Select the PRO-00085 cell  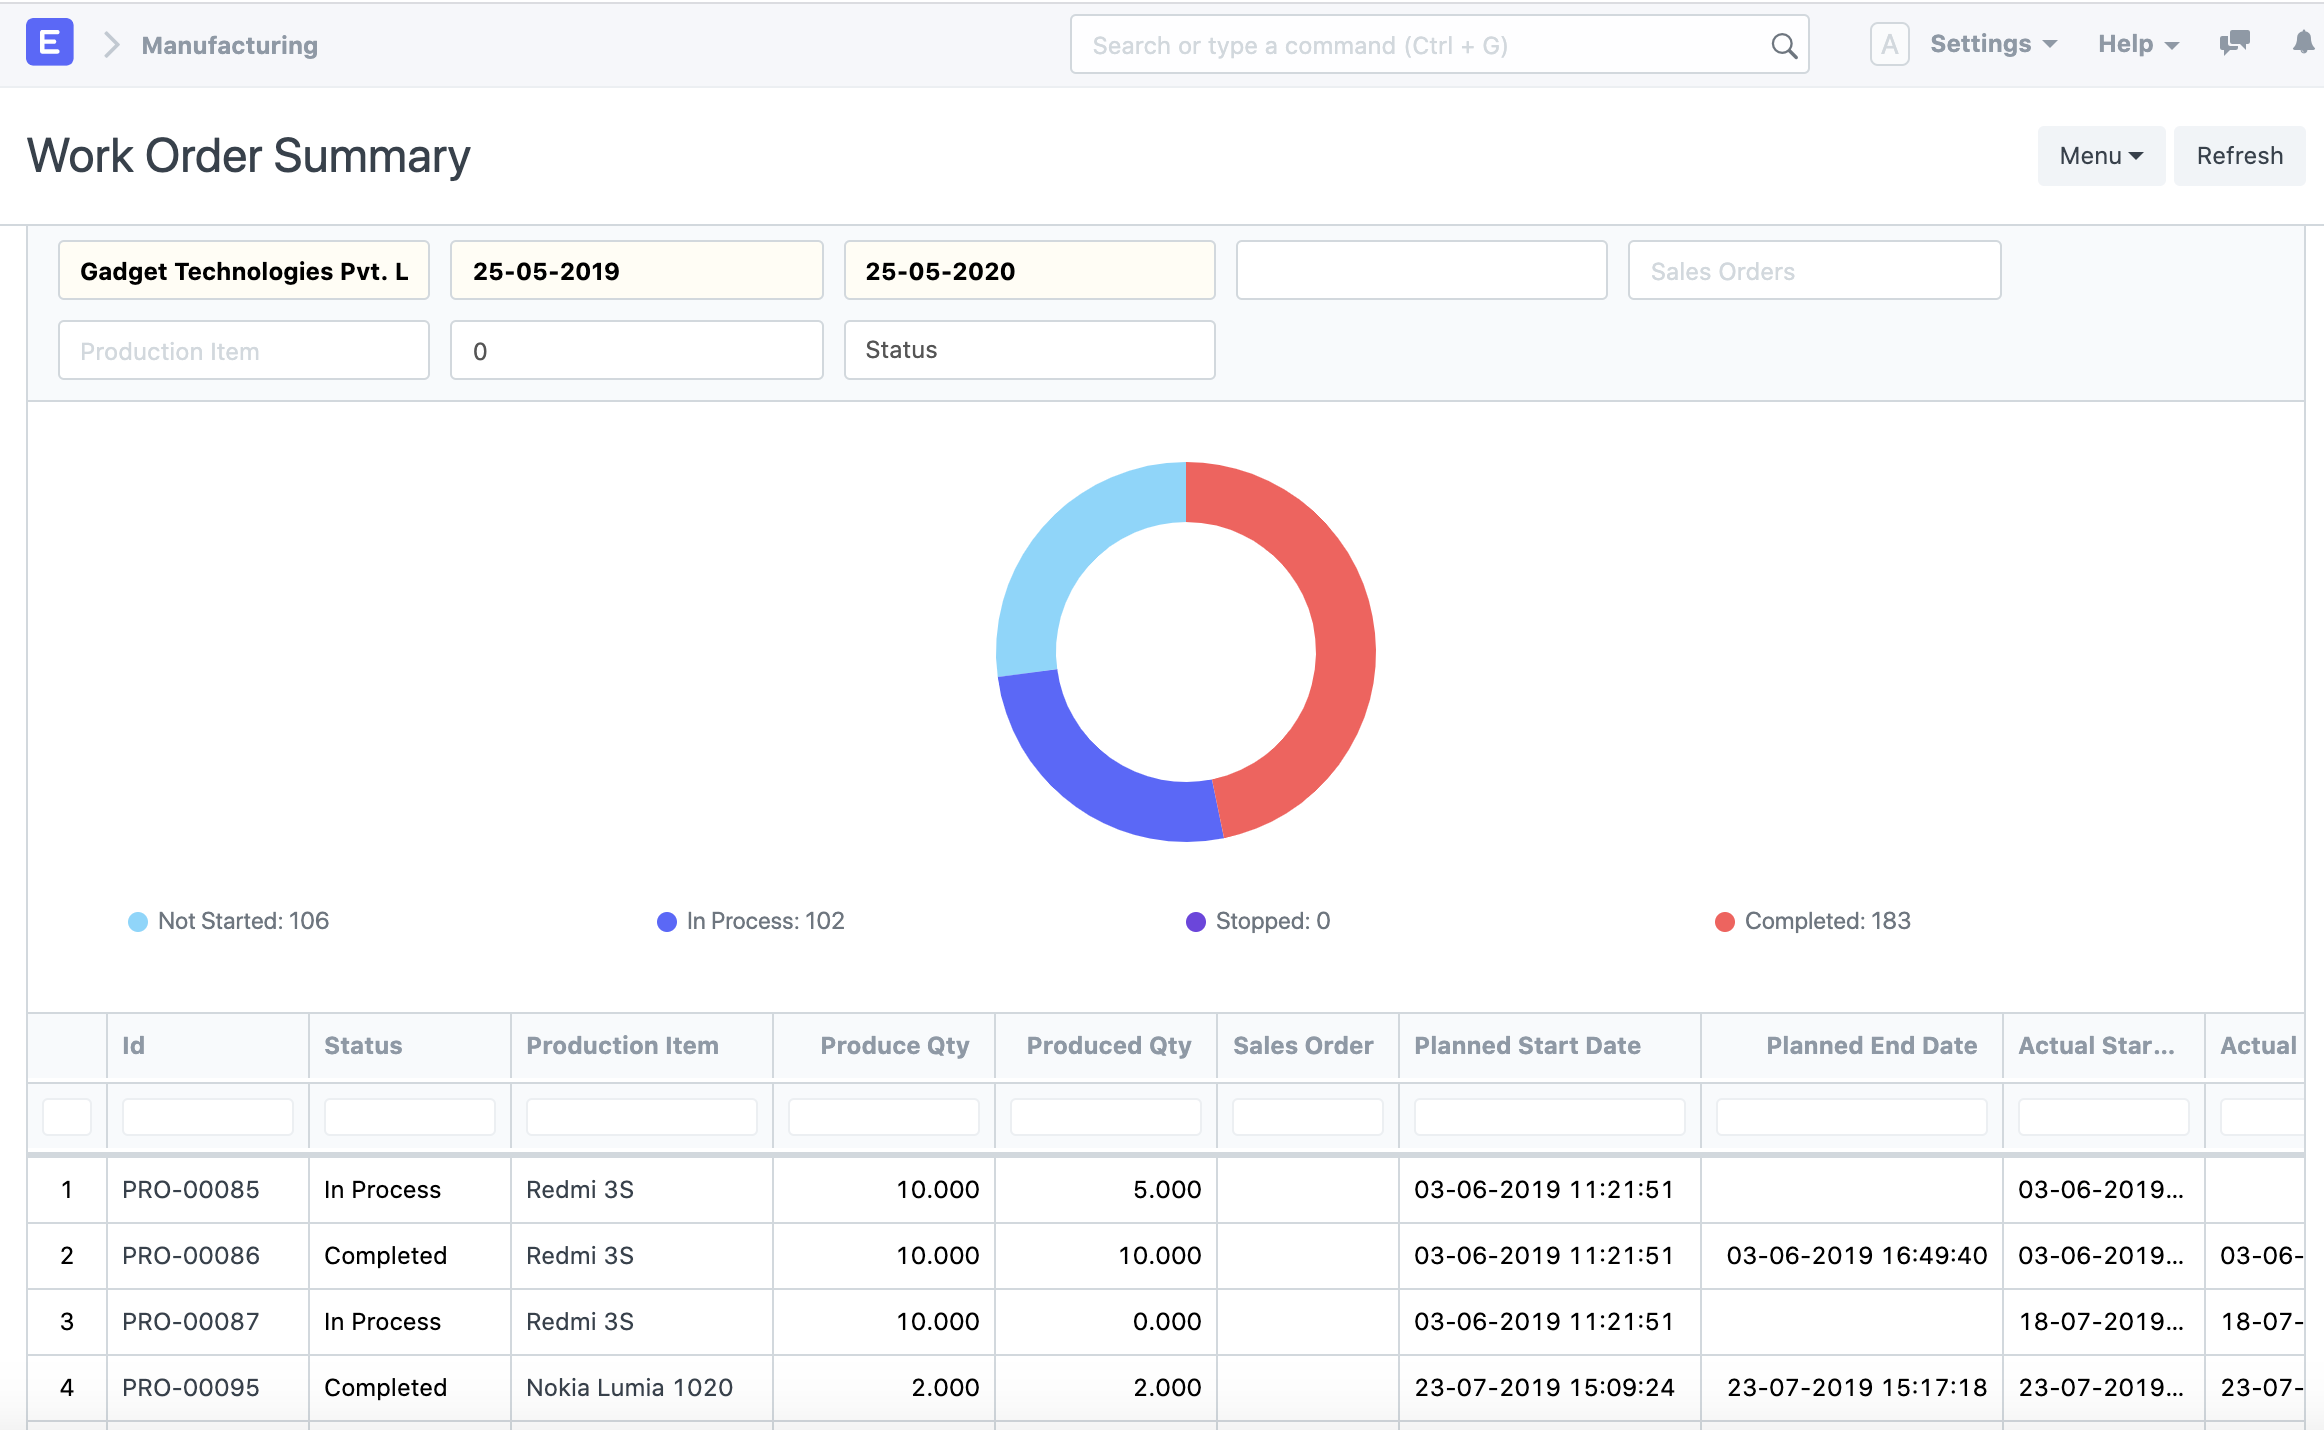[208, 1190]
